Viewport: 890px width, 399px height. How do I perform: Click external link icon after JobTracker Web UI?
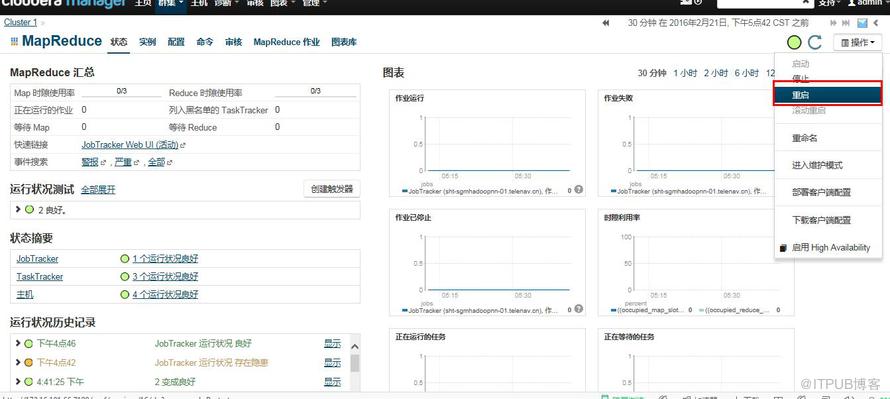[x=183, y=145]
